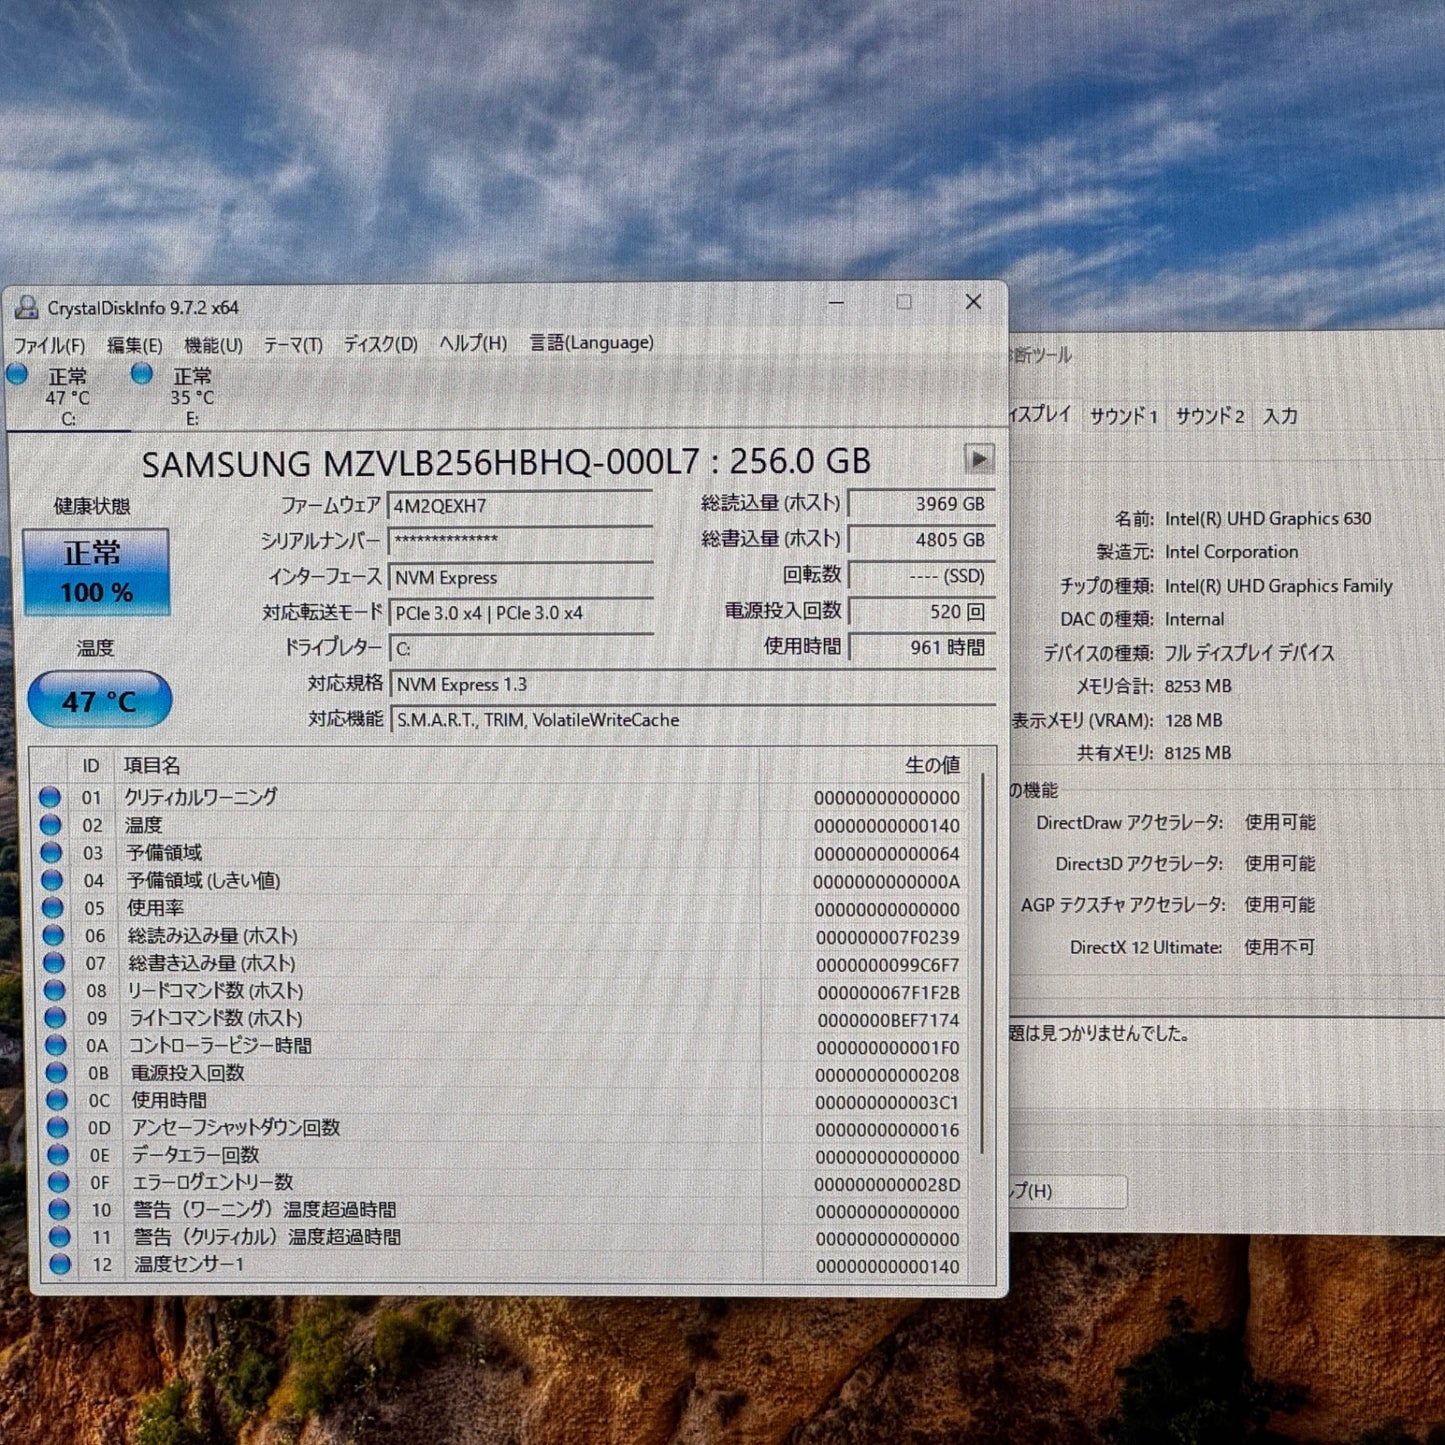This screenshot has height=1445, width=1445.
Task: Click the total host reads value 3969 GB
Action: (x=921, y=504)
